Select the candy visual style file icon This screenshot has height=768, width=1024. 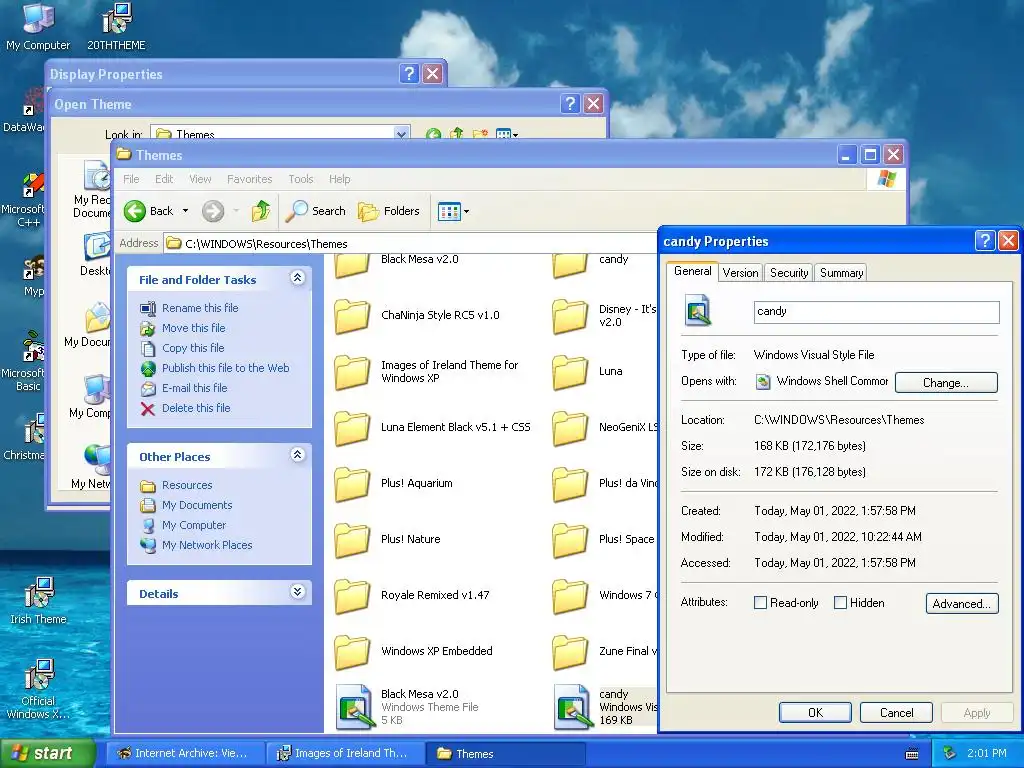pyautogui.click(x=573, y=707)
